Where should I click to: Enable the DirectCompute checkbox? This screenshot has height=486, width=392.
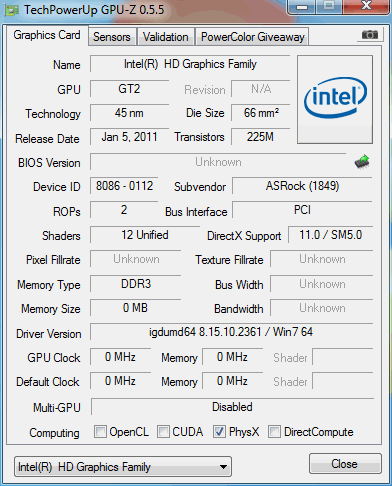[274, 431]
